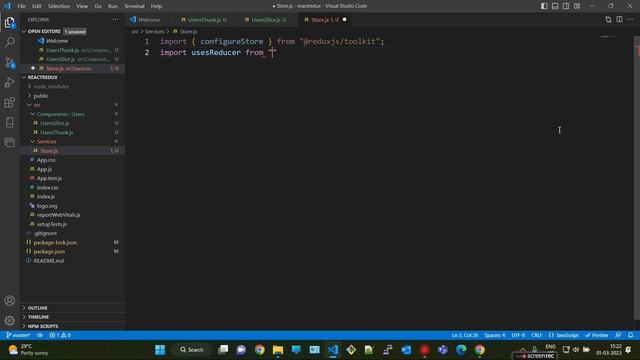Click CRLF end of line selector

point(537,335)
